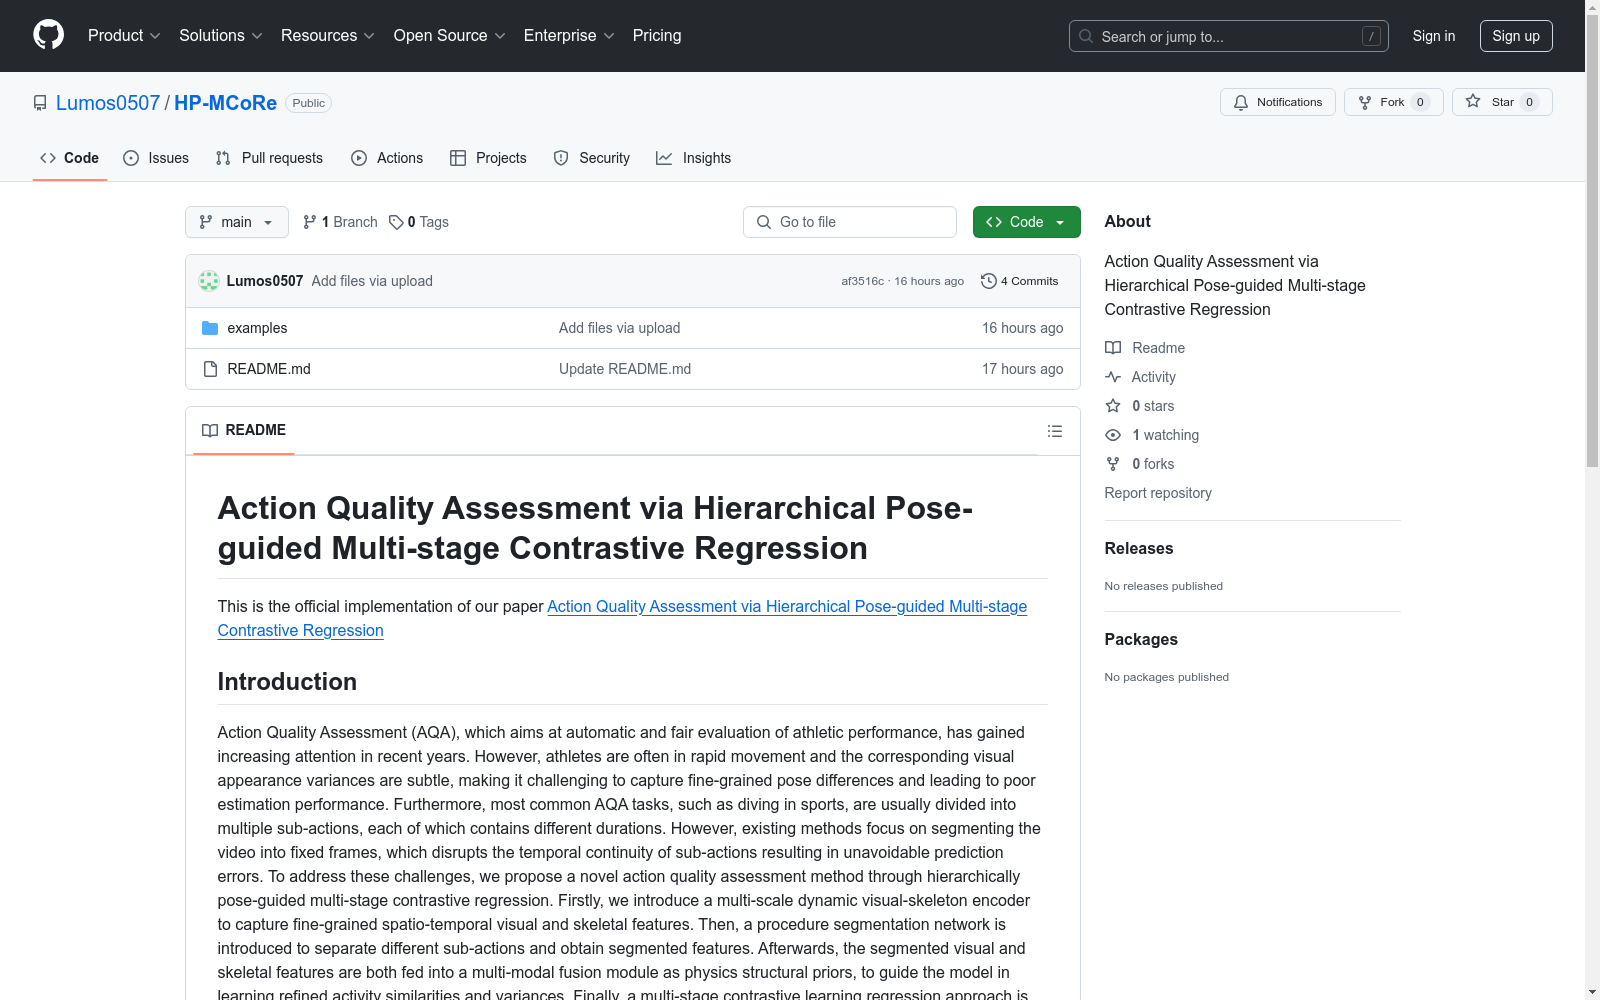Click the Sign up button
Viewport: 1600px width, 1000px height.
(x=1516, y=36)
